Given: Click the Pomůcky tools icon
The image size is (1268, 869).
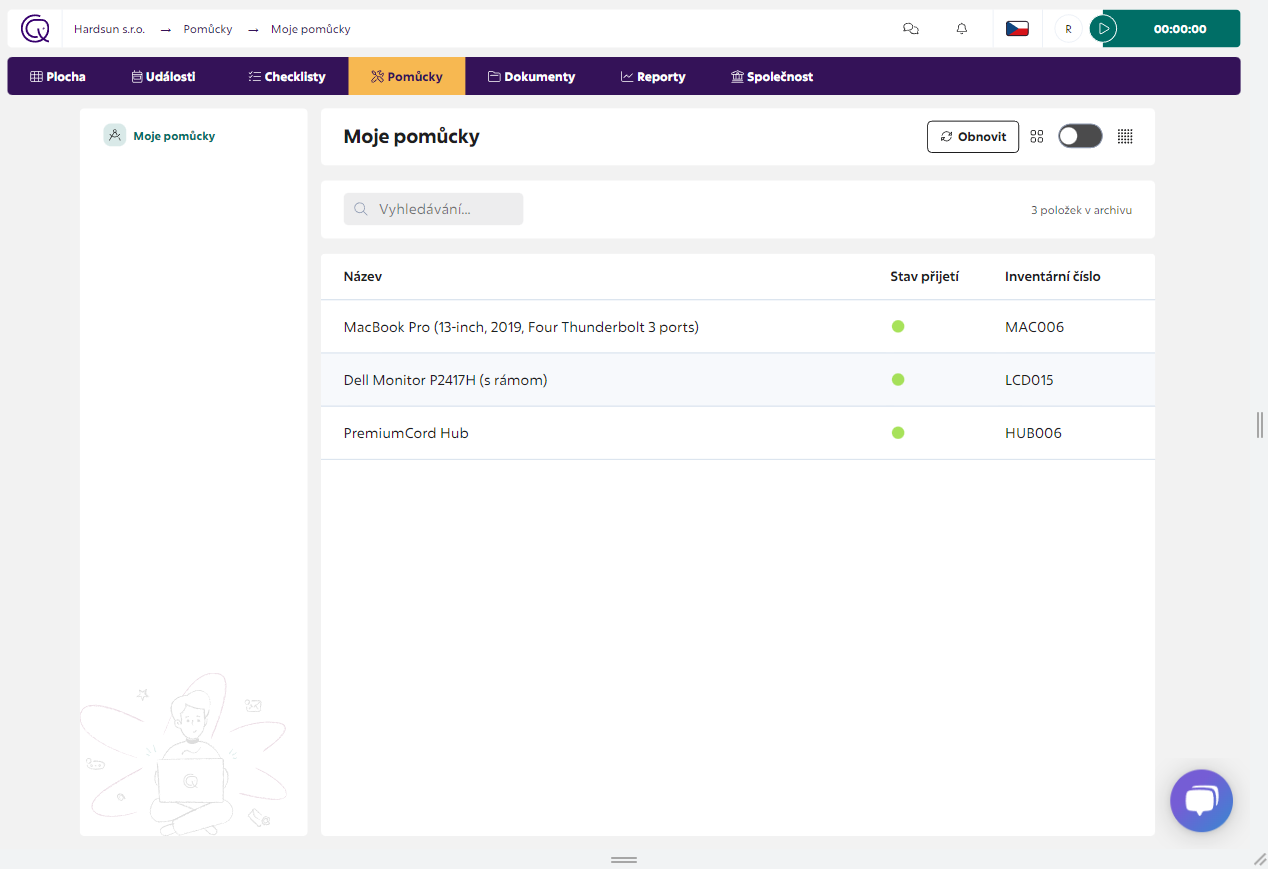Looking at the screenshot, I should [x=377, y=76].
